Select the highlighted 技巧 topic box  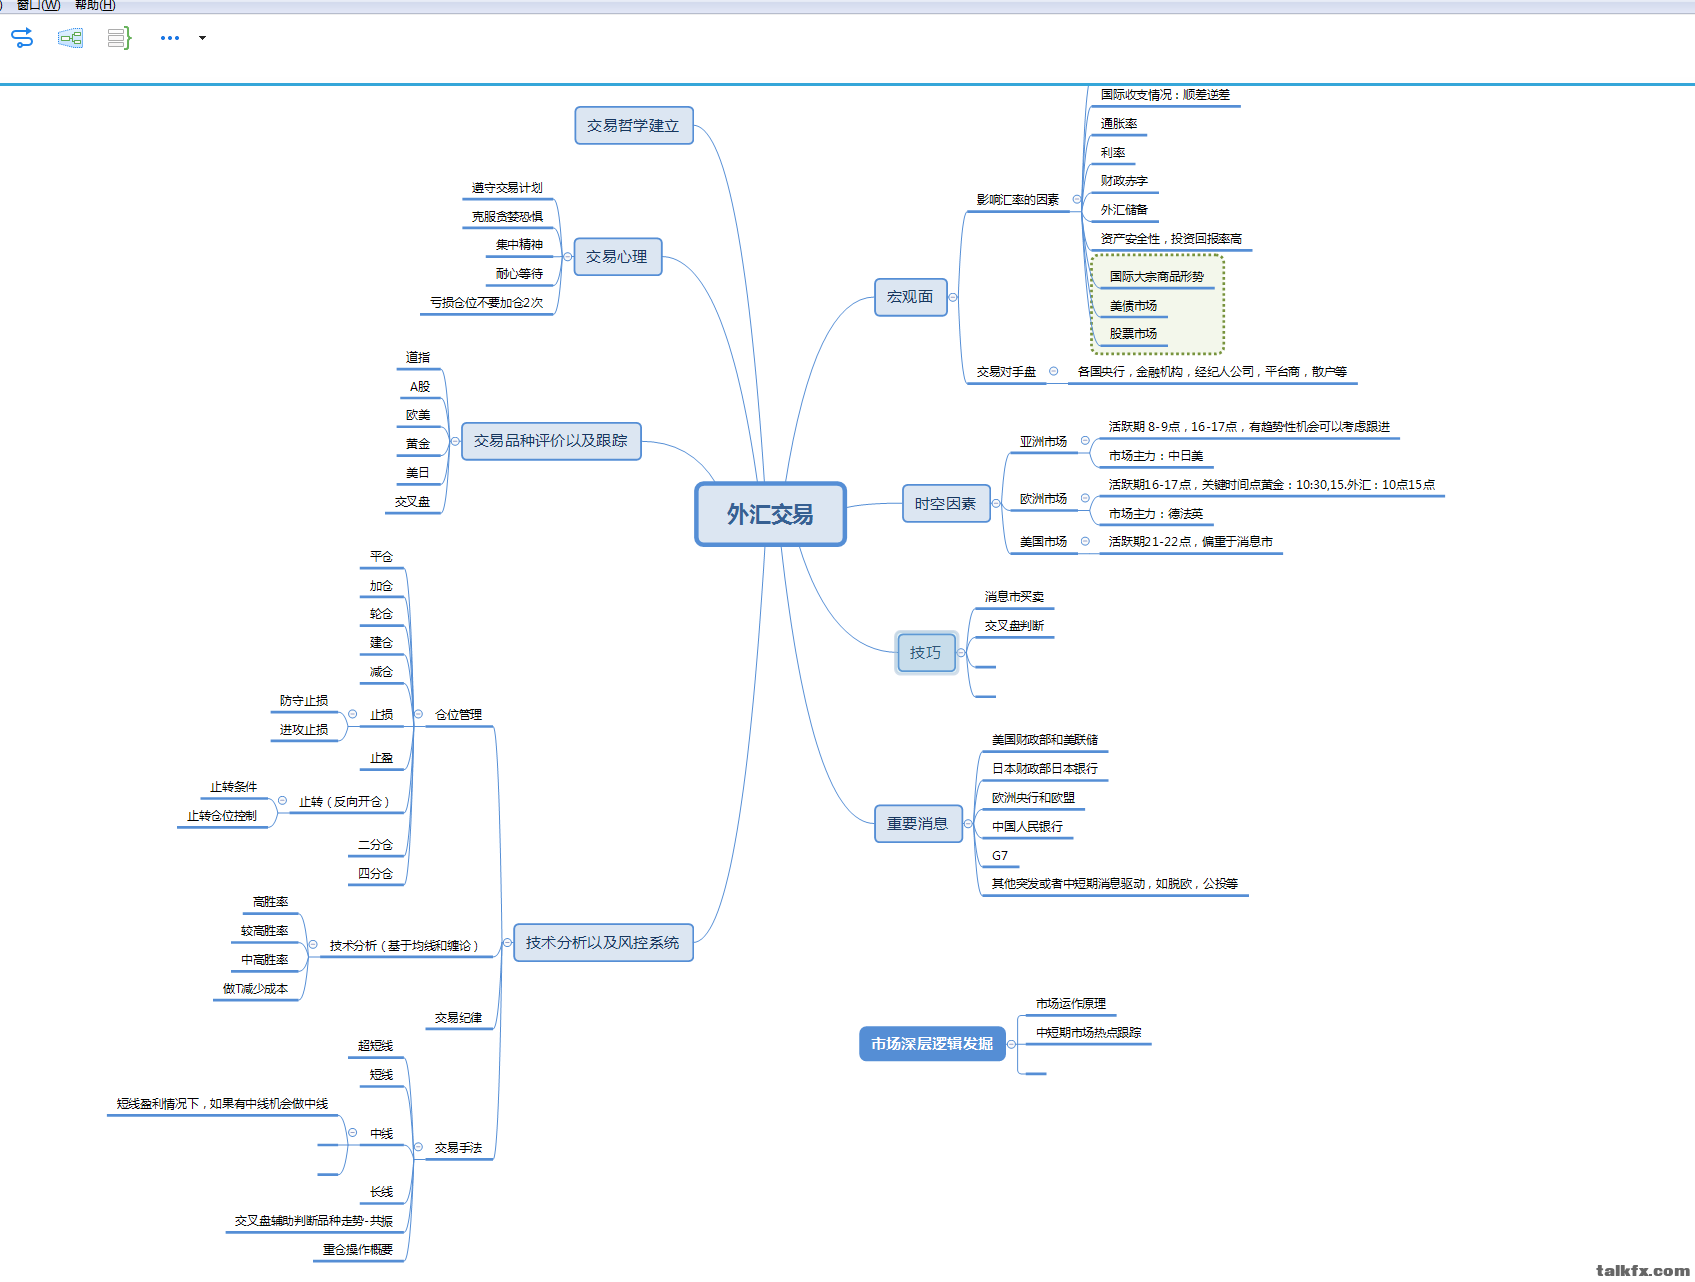click(926, 653)
